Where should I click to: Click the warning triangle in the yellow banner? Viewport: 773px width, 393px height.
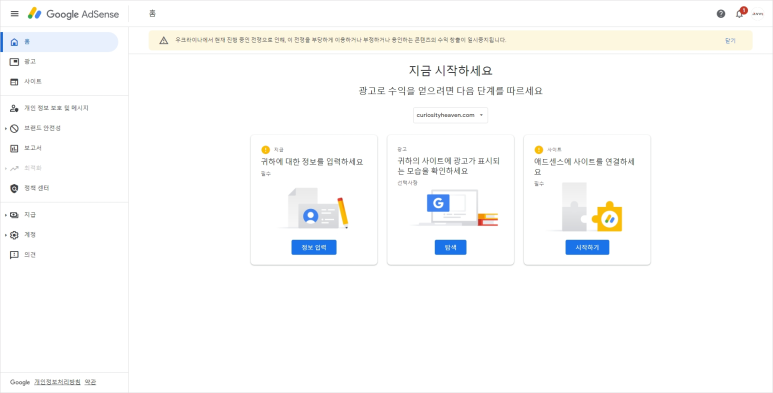(164, 40)
